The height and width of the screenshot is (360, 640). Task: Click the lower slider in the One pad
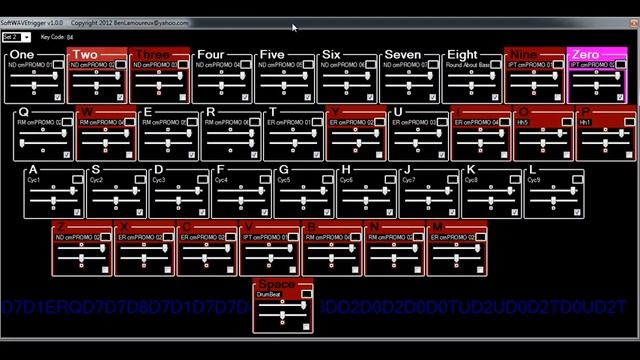pos(34,86)
